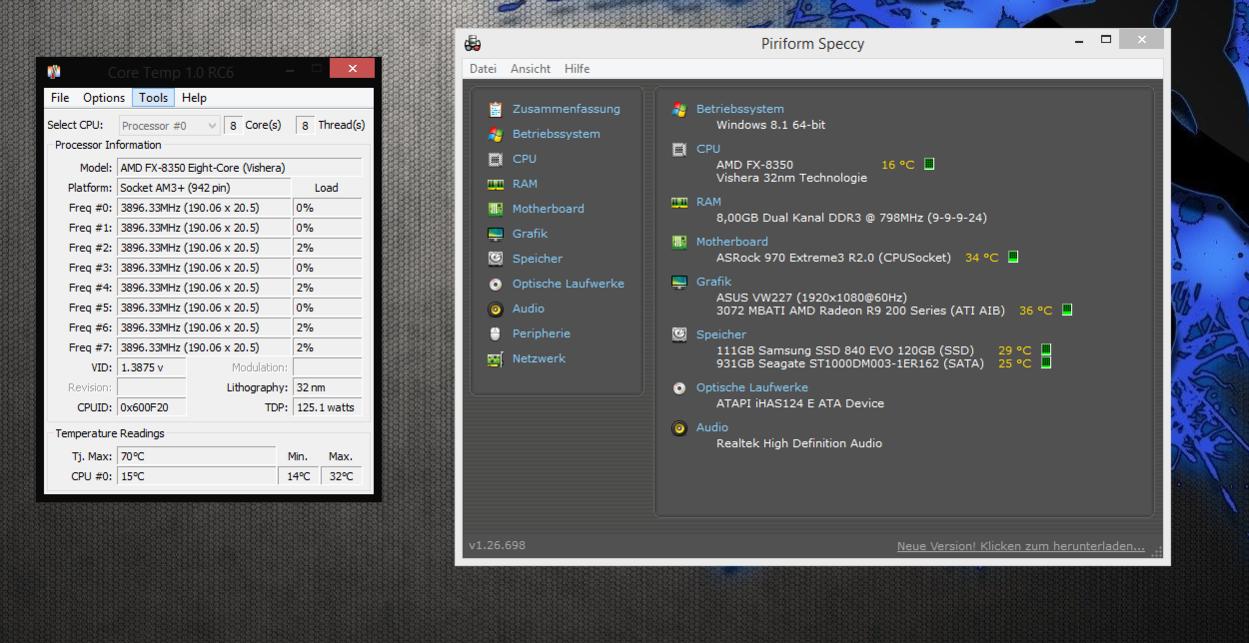Click the Windows 8.1 64-bit text
Image resolution: width=1249 pixels, height=643 pixels.
771,125
